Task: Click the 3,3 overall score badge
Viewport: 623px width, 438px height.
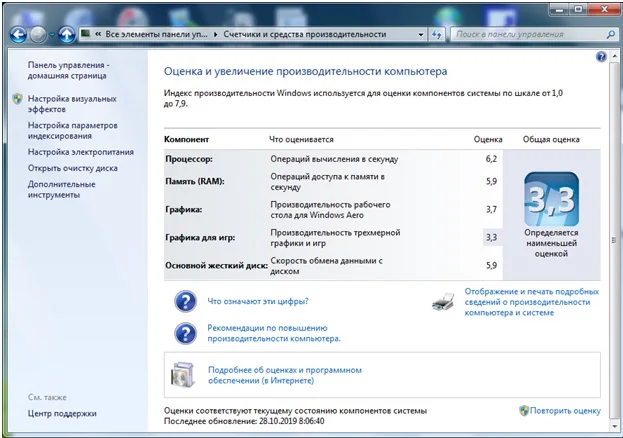Action: click(551, 199)
